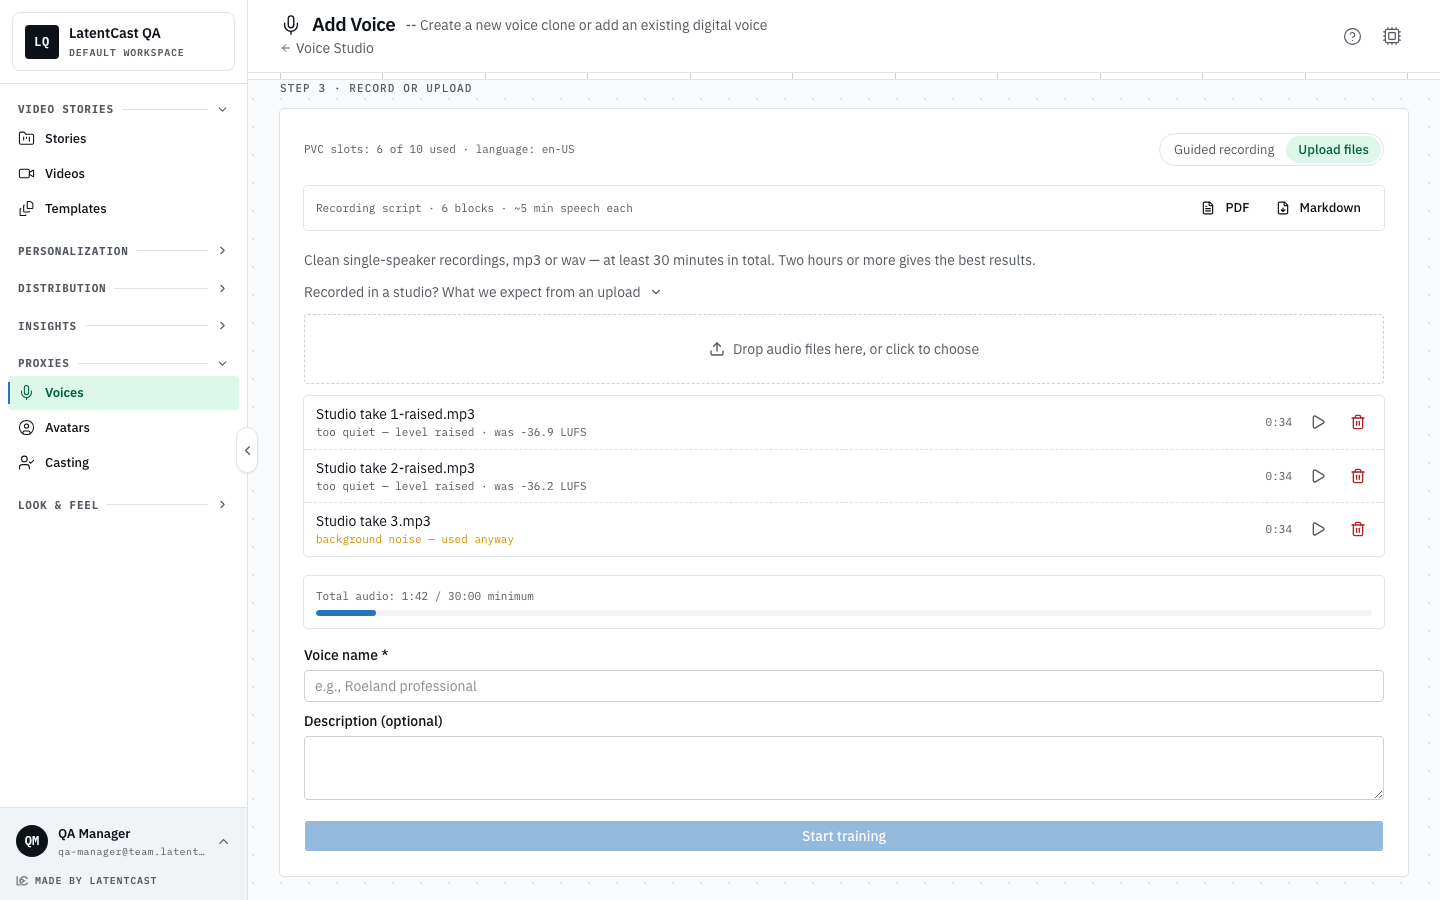Viewport: 1440px width, 900px height.
Task: Download the recording script as PDF
Action: point(1226,208)
